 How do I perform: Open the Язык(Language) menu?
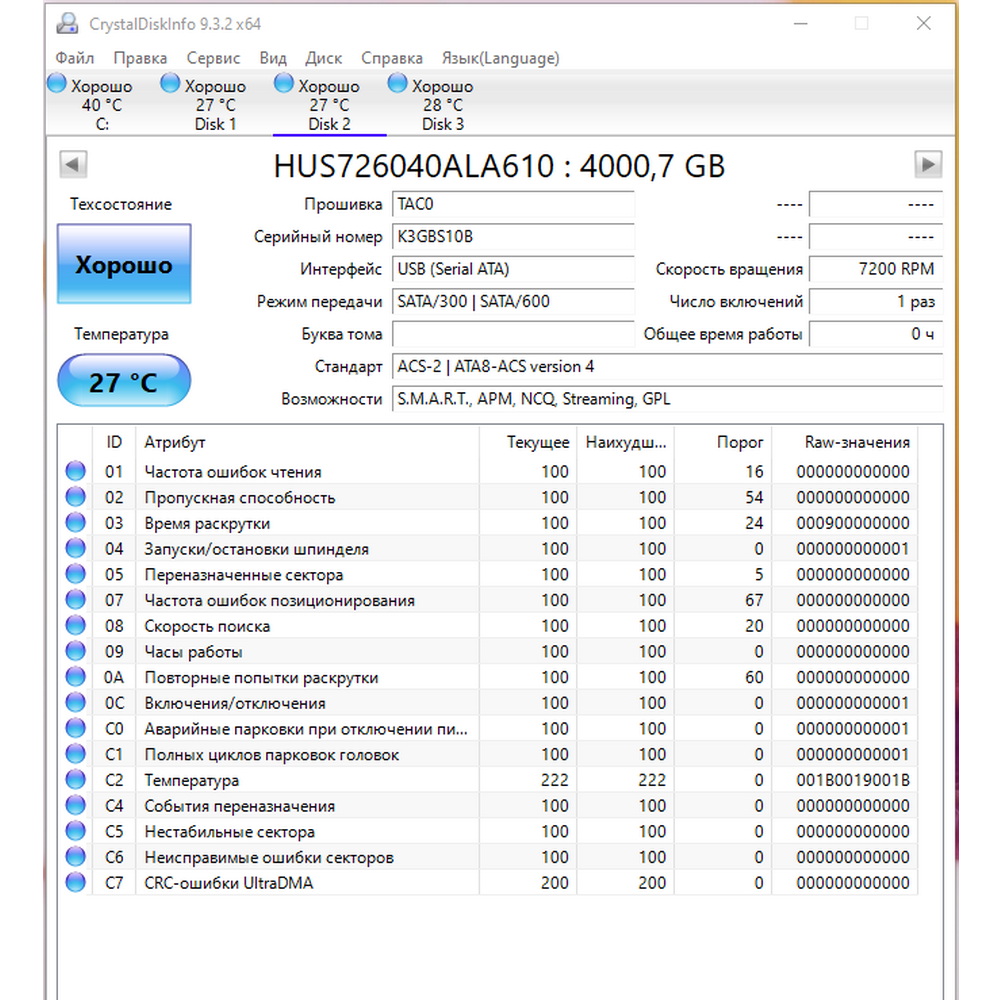501,58
